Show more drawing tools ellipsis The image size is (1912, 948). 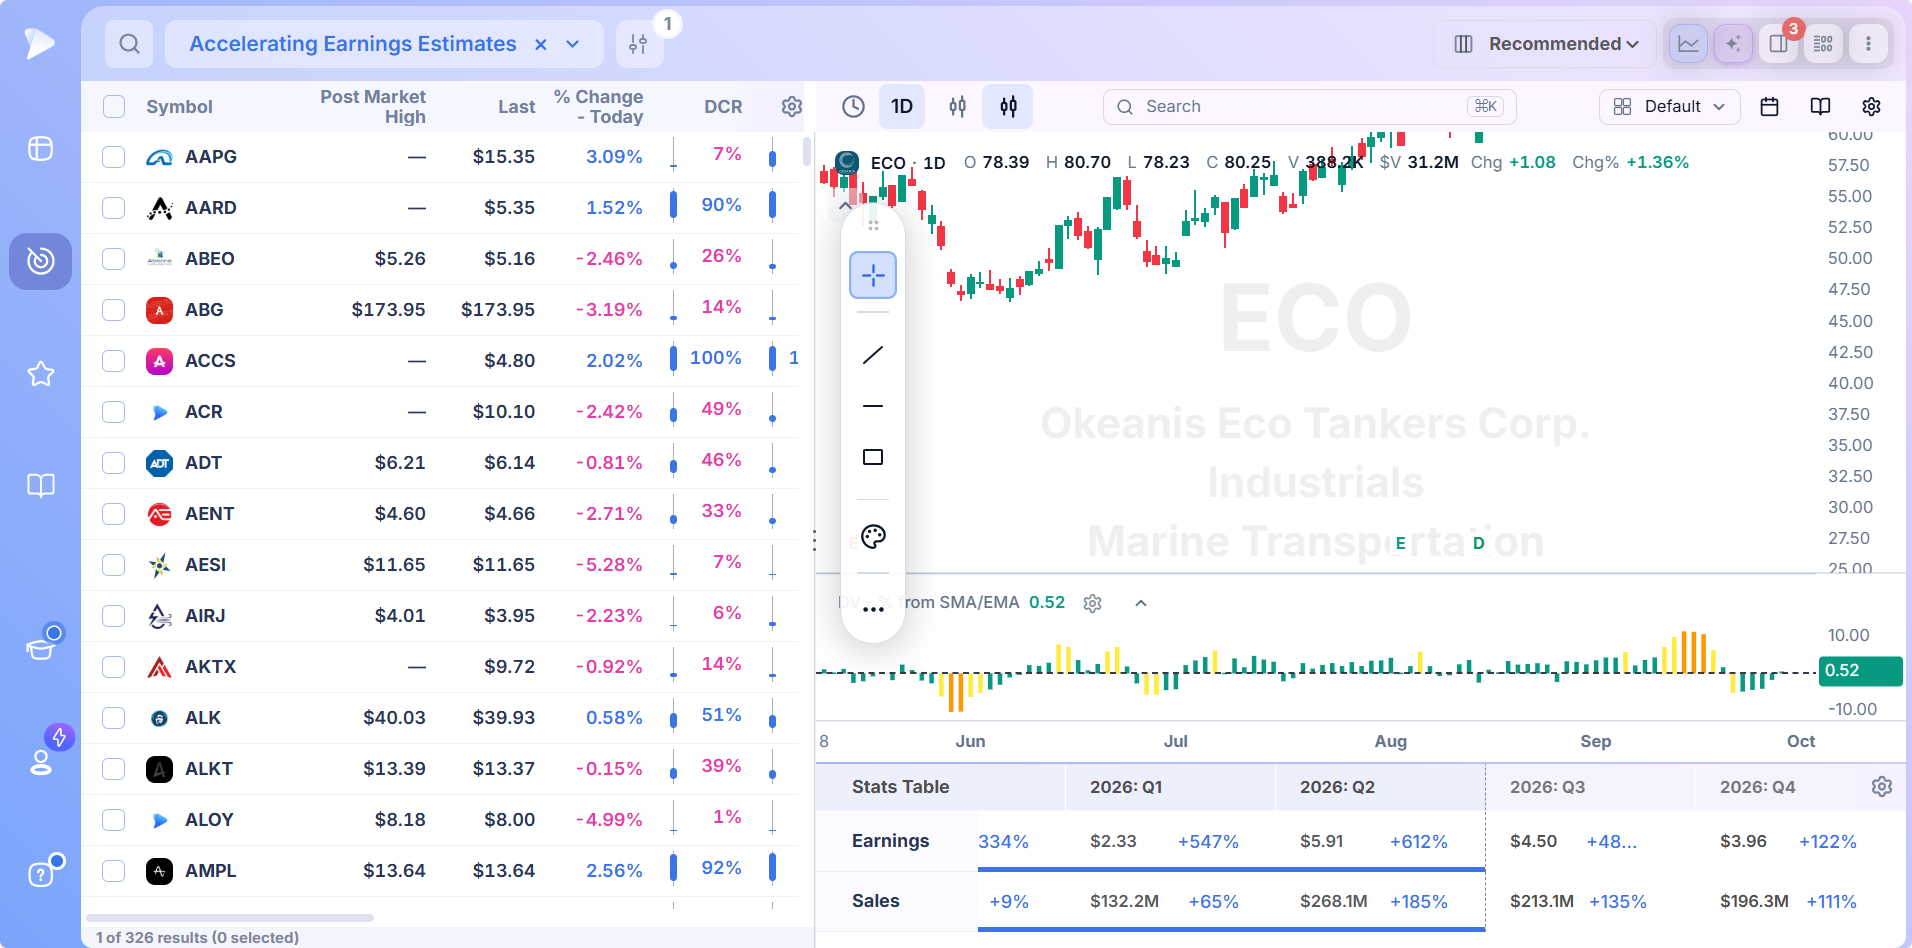click(873, 609)
